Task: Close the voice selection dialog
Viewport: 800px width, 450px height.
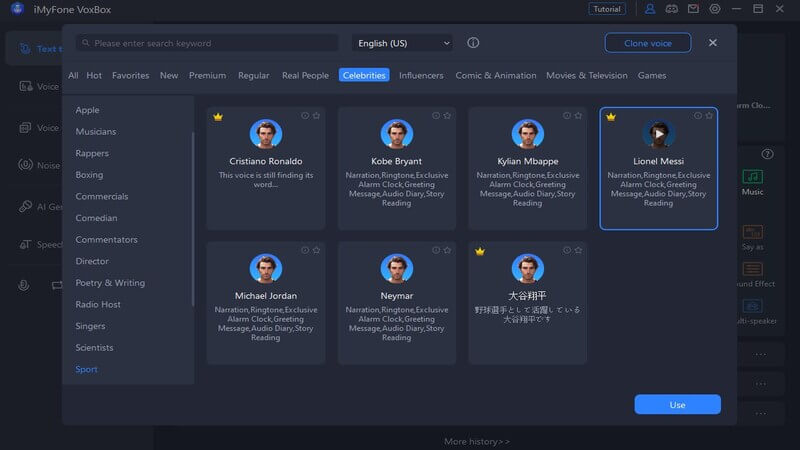Action: click(713, 43)
